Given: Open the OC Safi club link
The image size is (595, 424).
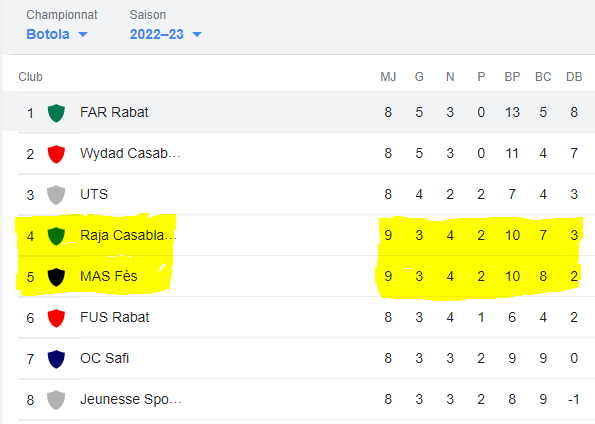Looking at the screenshot, I should point(104,358).
